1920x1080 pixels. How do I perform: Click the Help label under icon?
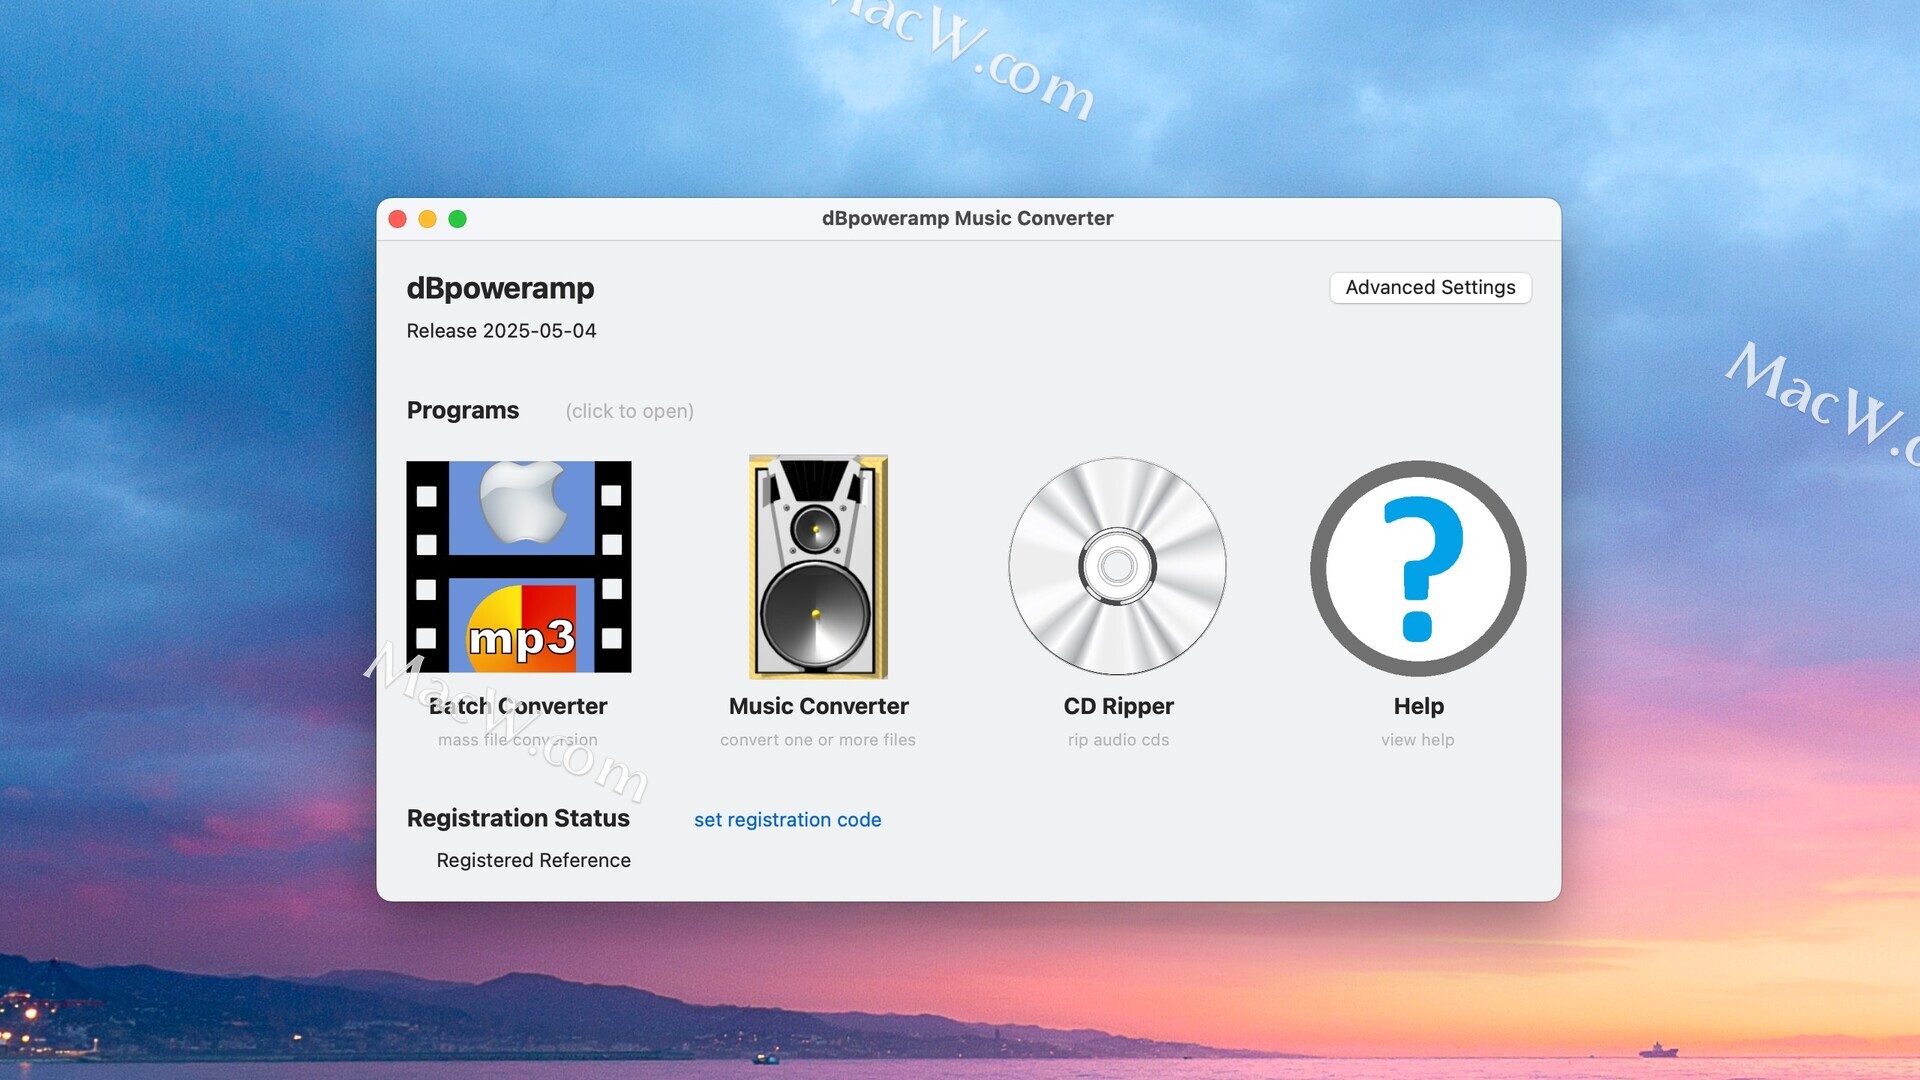(x=1418, y=706)
